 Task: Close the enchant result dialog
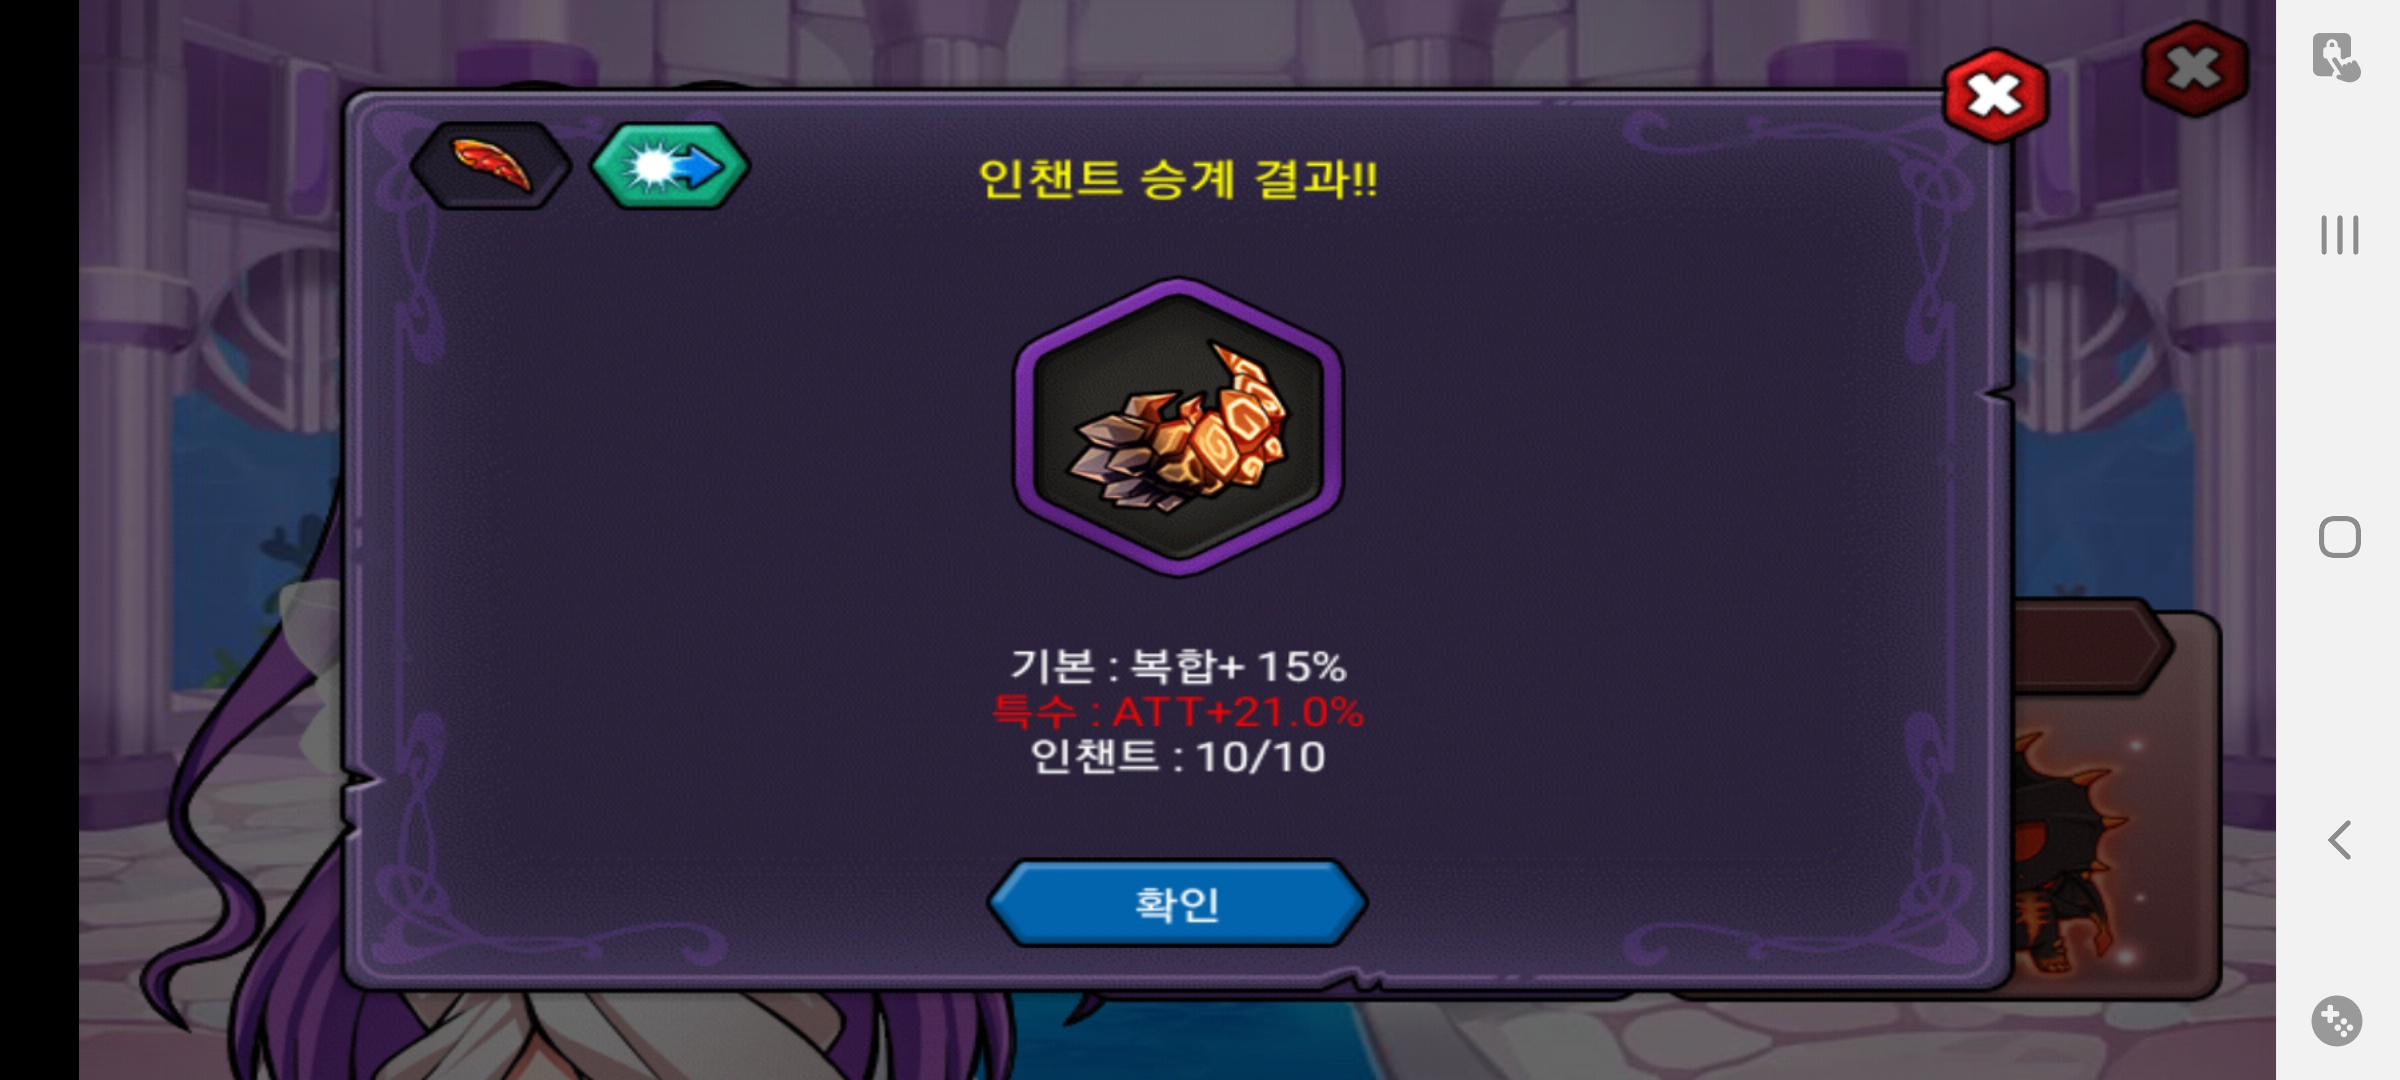click(x=1995, y=96)
